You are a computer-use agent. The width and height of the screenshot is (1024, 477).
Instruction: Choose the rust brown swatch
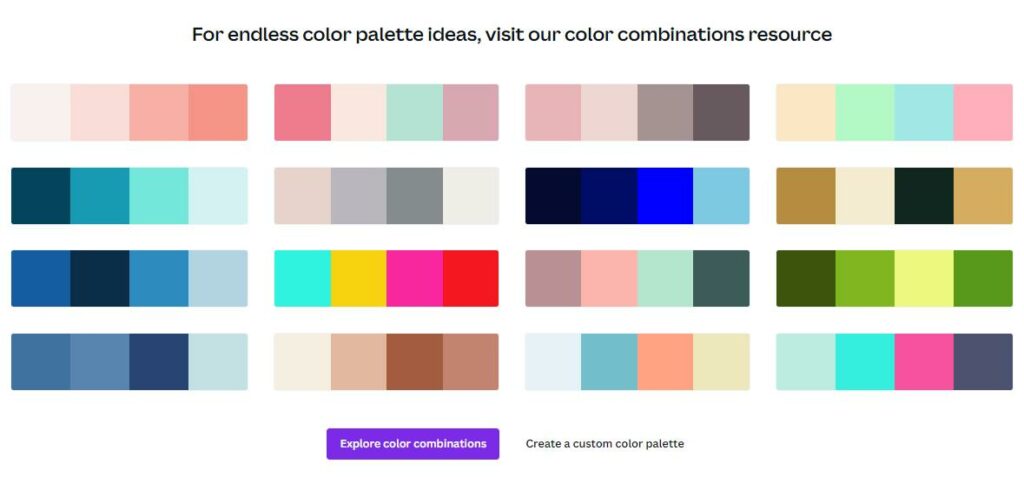point(415,362)
